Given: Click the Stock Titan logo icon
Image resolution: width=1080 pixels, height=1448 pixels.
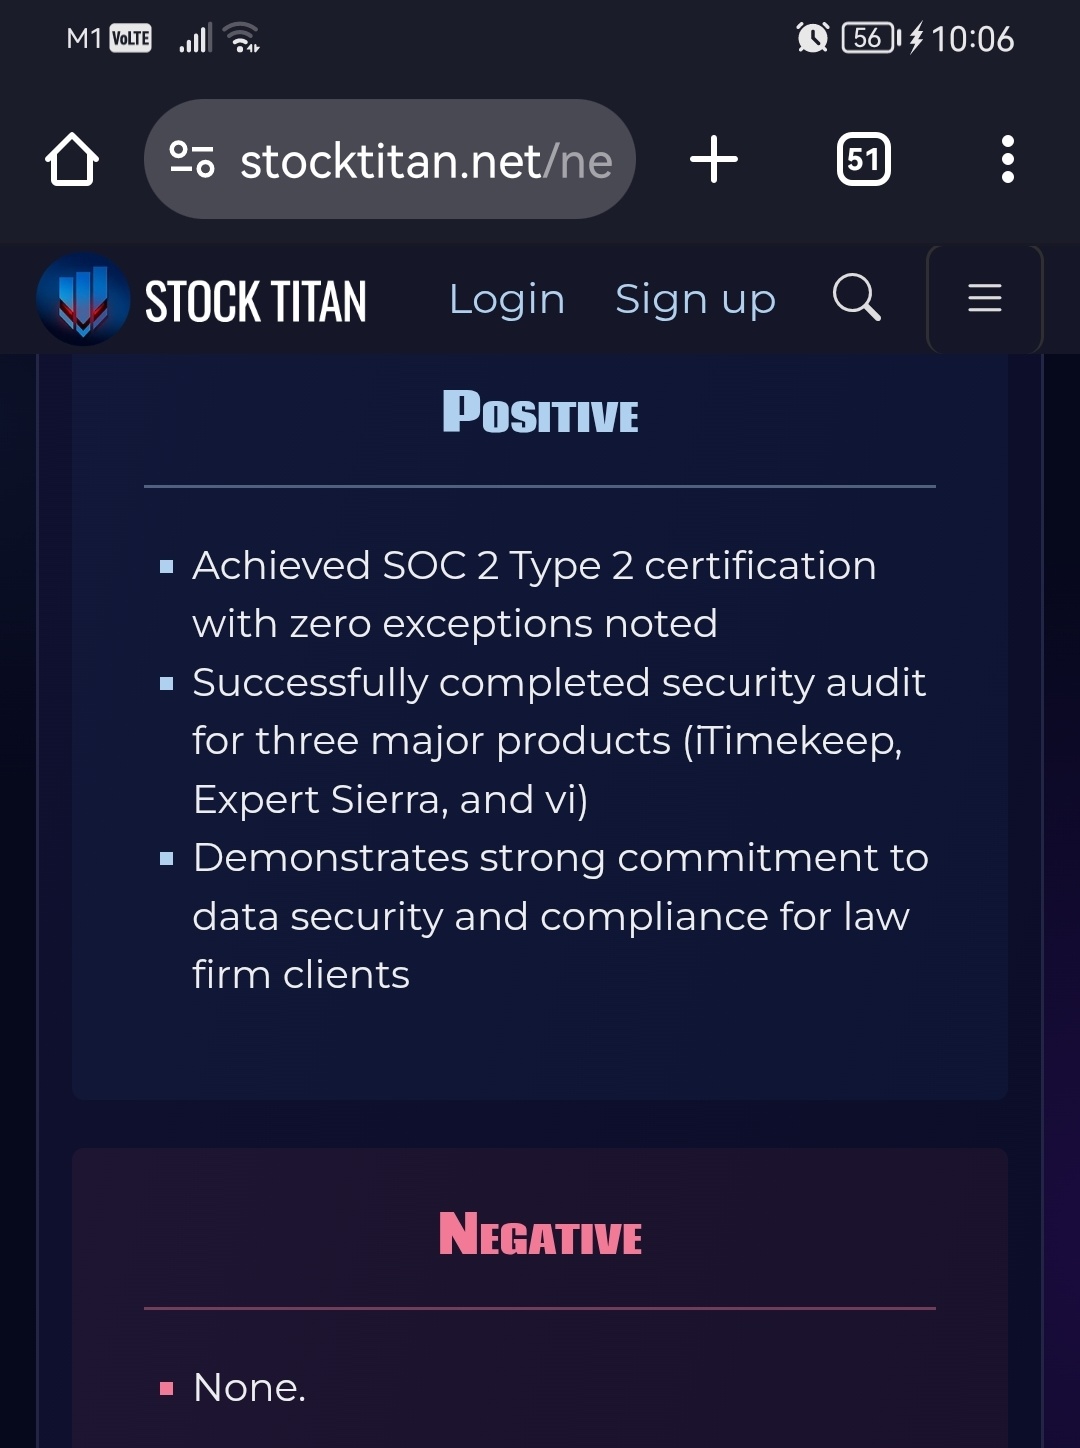Looking at the screenshot, I should [83, 299].
